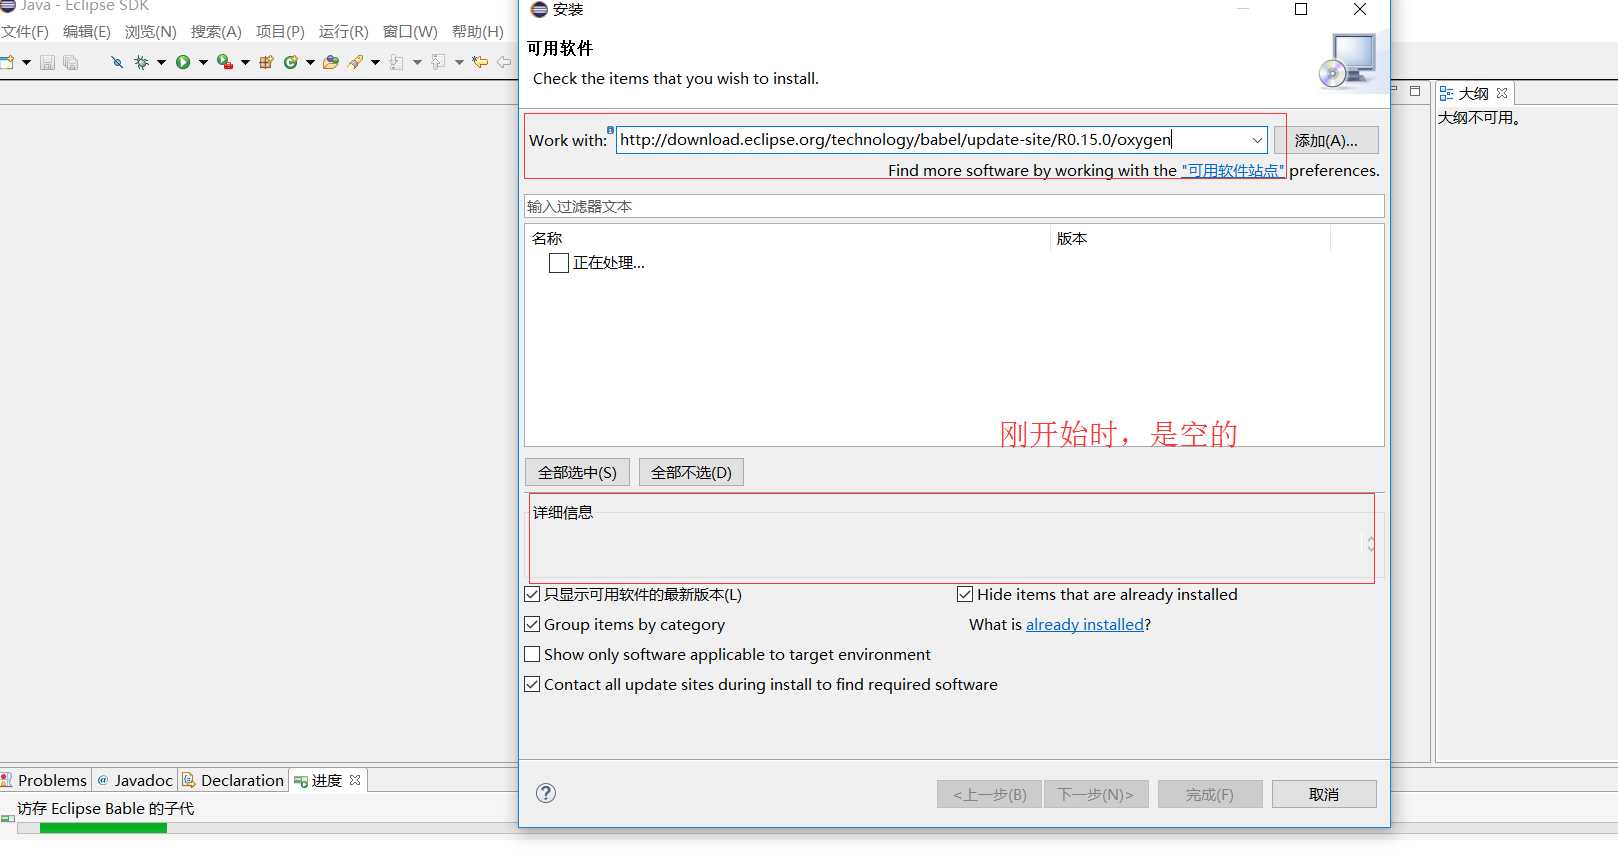The width and height of the screenshot is (1618, 854).
Task: Click the Last Edit Location arrow icon
Action: (480, 62)
